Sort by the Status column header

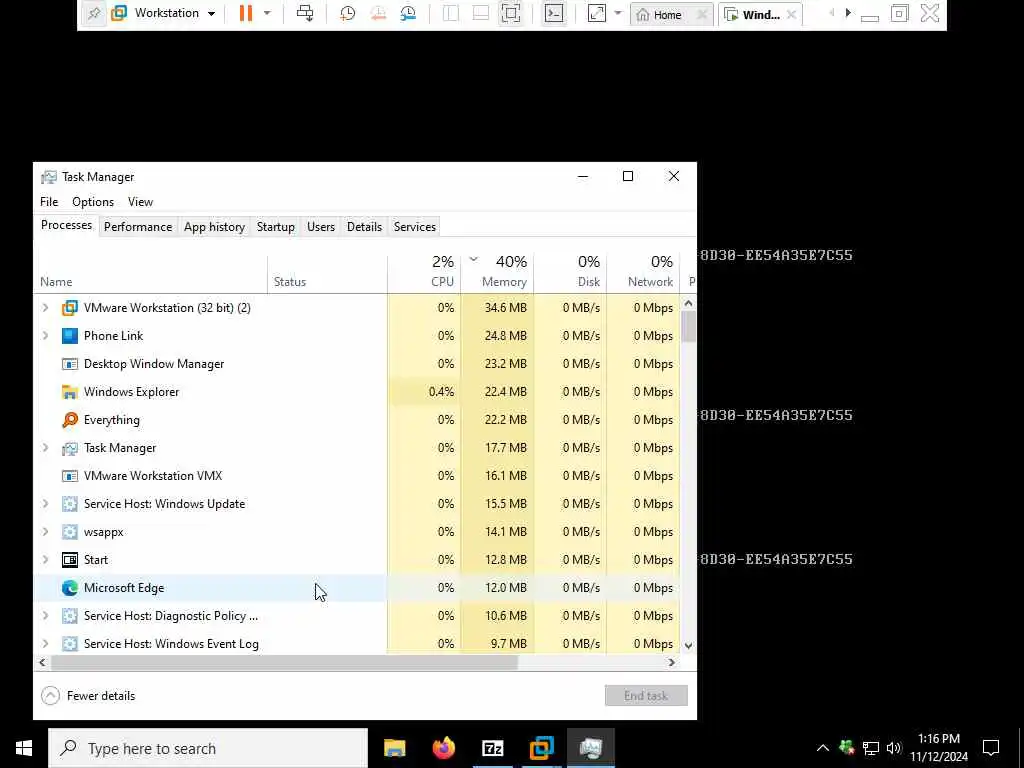(327, 273)
